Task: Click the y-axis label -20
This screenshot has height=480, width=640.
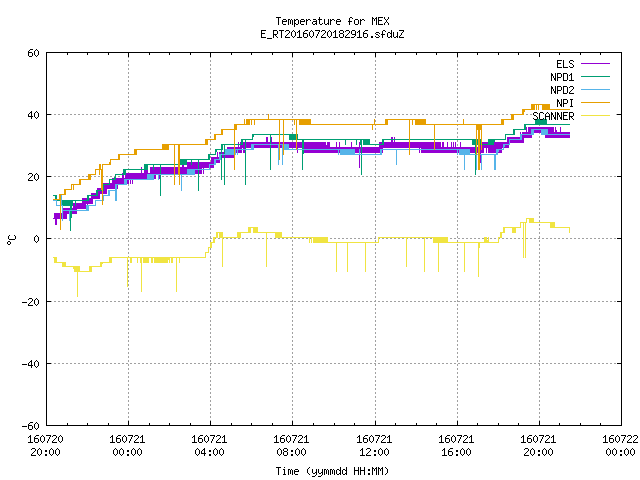Action: coord(31,302)
